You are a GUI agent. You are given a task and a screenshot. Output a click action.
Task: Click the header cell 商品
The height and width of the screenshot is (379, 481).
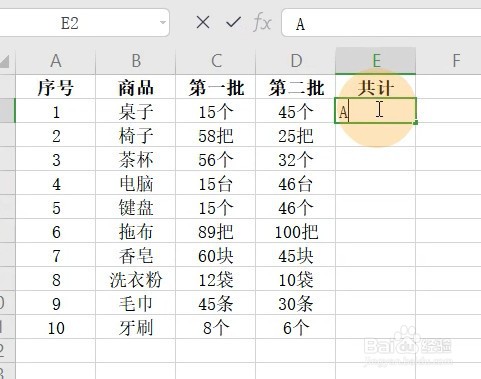pyautogui.click(x=136, y=87)
